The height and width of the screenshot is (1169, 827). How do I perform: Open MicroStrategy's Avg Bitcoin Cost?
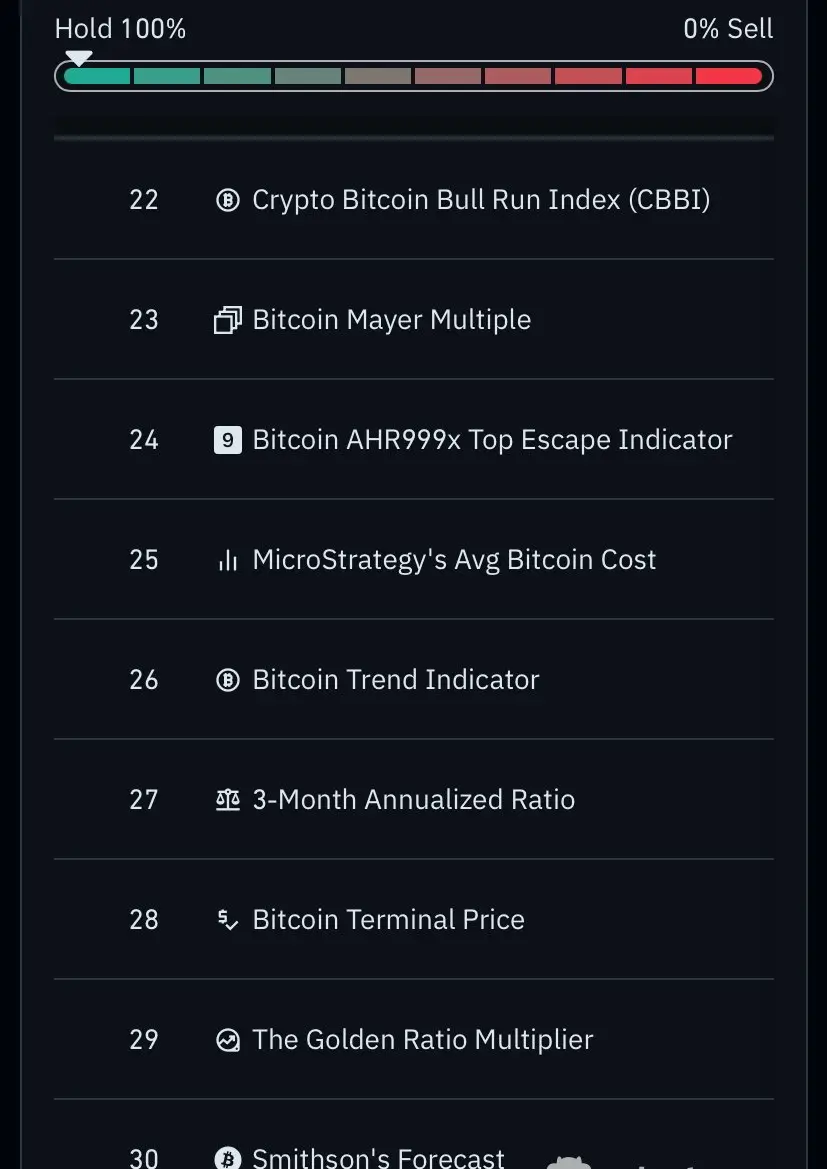[x=454, y=560]
